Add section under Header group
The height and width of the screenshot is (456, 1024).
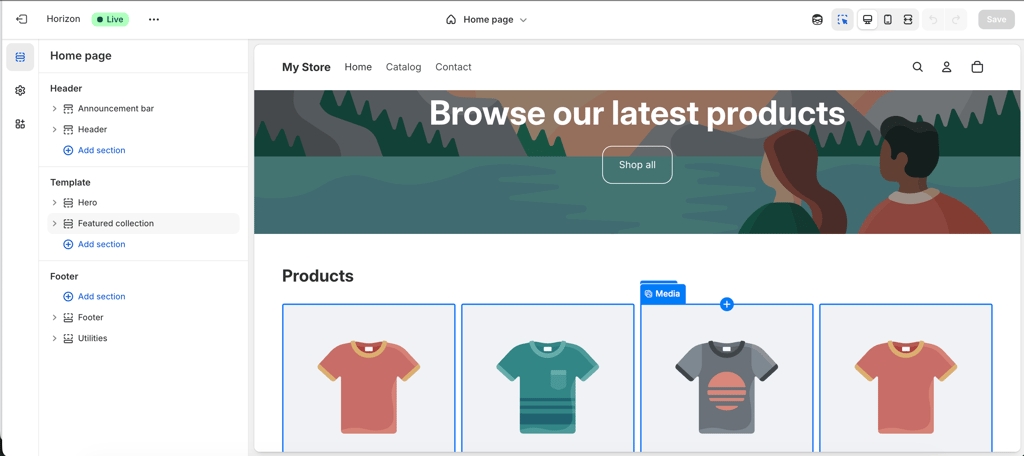(94, 150)
